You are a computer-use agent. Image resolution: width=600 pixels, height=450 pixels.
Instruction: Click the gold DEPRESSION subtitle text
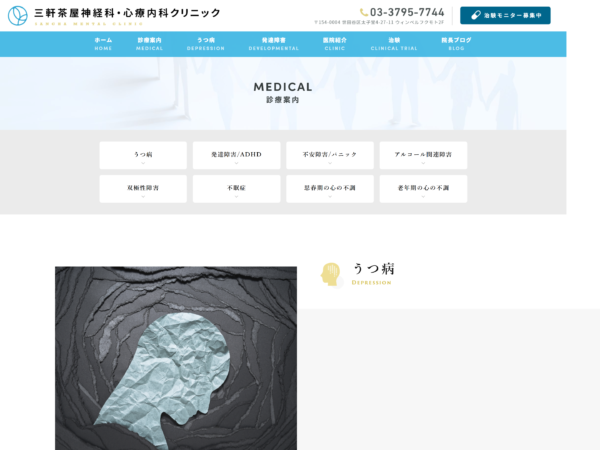point(371,282)
